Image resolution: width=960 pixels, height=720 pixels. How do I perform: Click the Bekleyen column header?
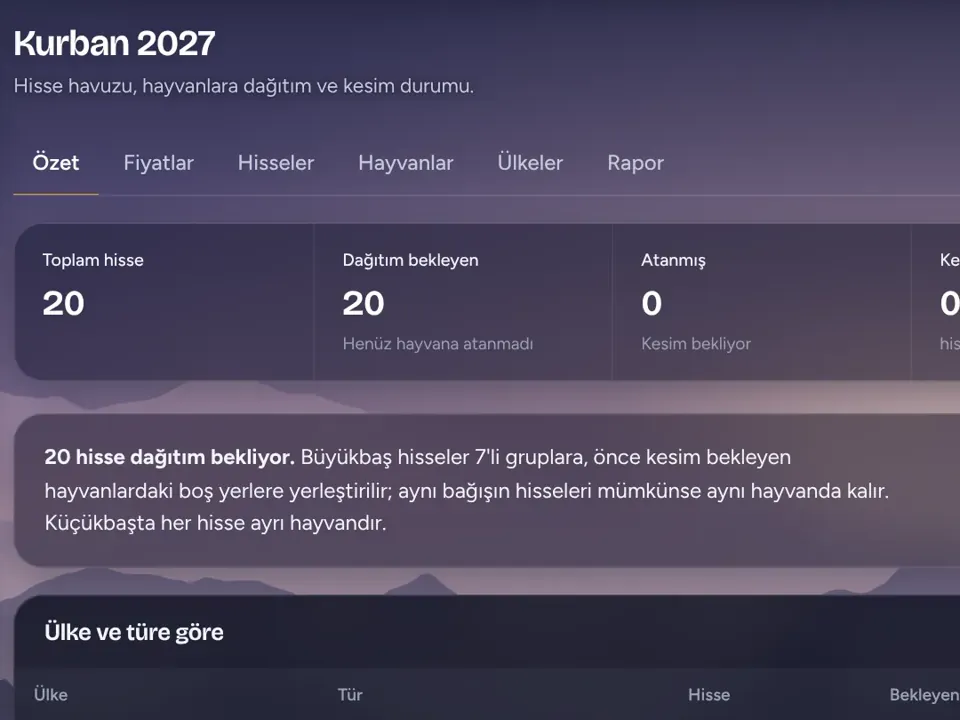point(924,695)
